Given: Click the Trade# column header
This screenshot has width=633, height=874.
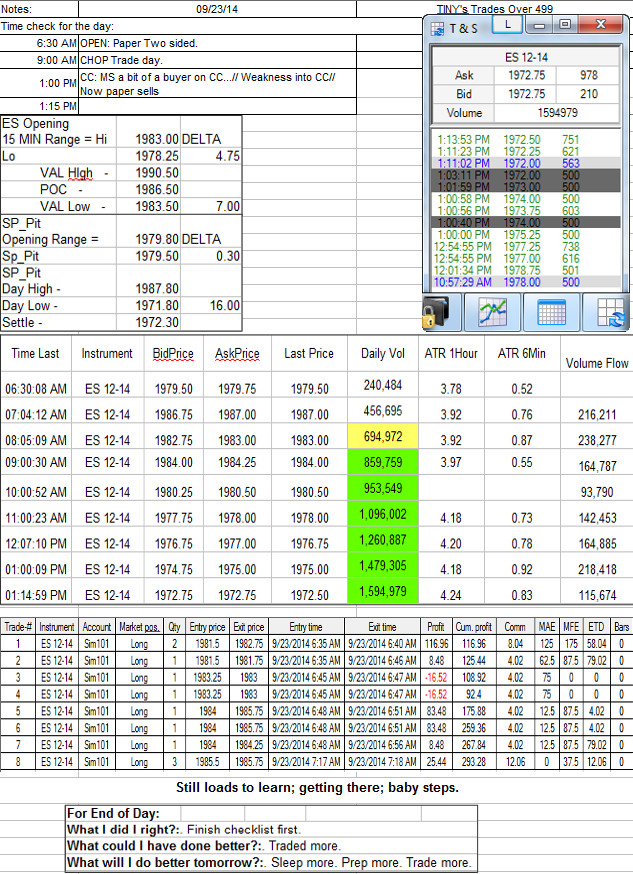Looking at the screenshot, I should (x=18, y=627).
